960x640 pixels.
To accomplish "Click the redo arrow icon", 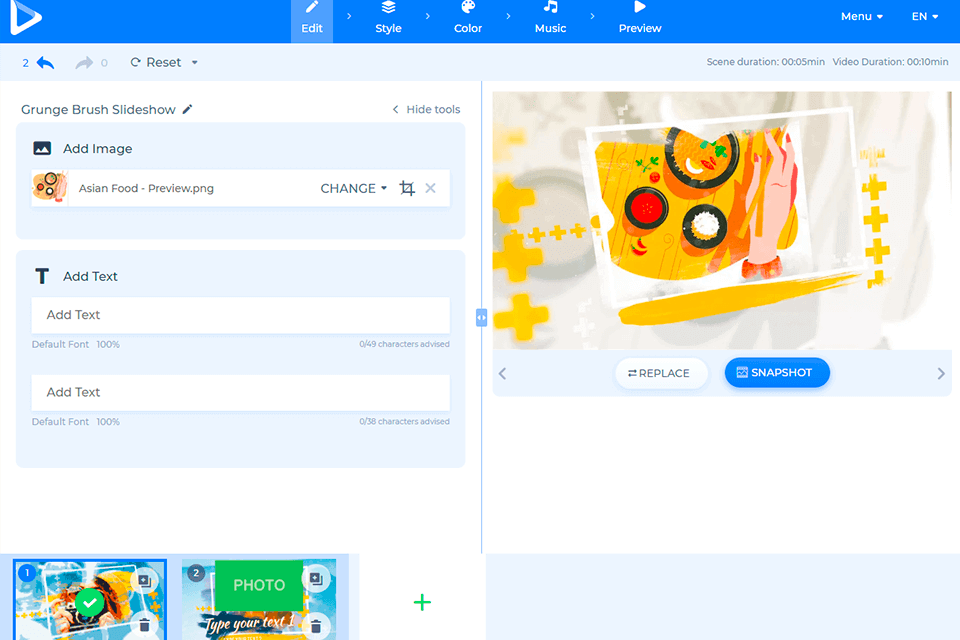I will [x=84, y=62].
